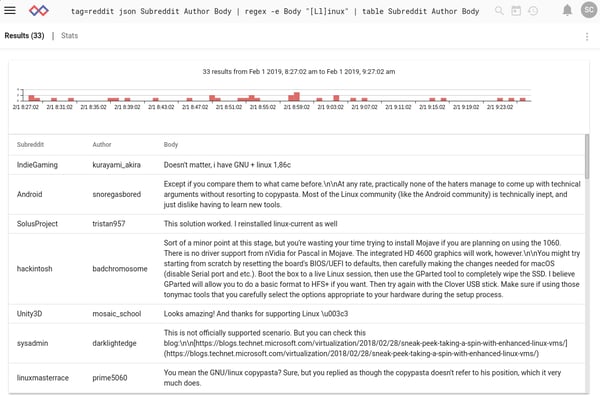
Task: Click the table vertical scrollbar
Action: point(587,156)
